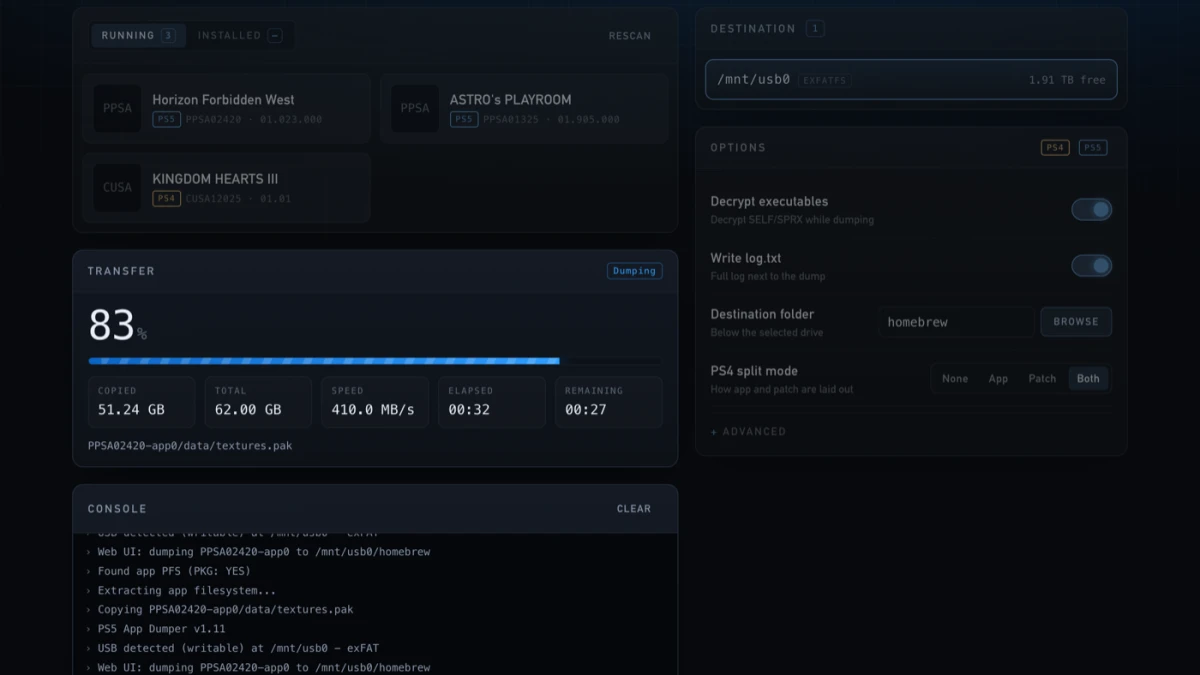
Task: Click the PS5 badge under ASTRO's PLAYROOM
Action: [464, 119]
